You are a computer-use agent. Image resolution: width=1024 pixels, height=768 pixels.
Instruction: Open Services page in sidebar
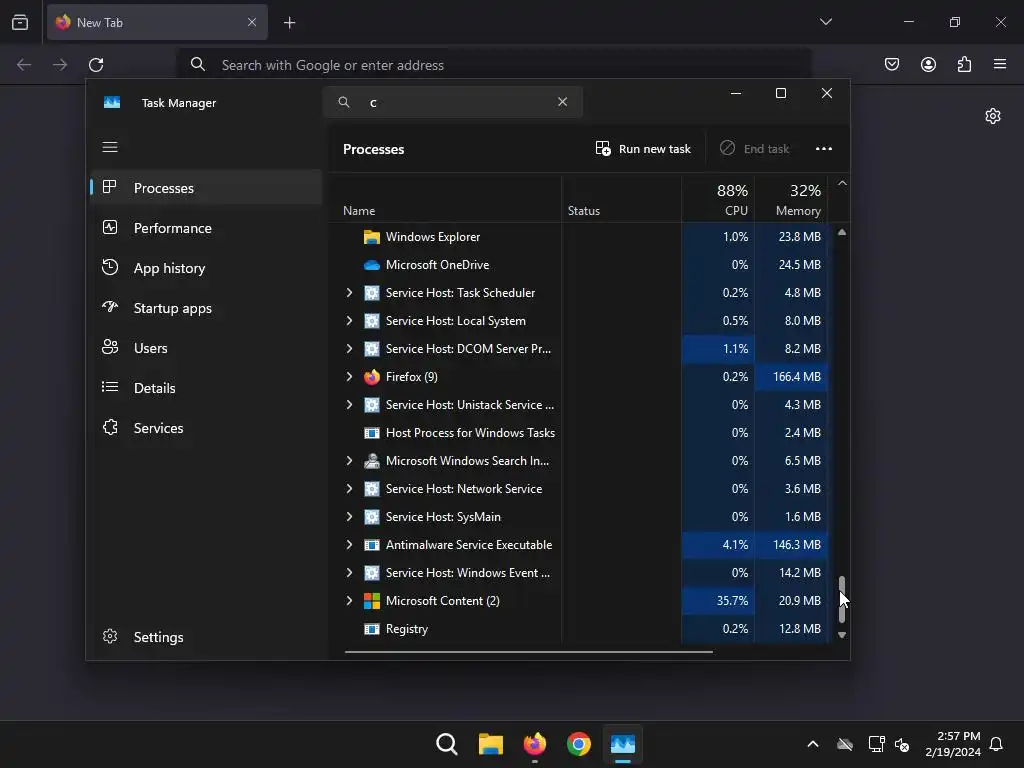click(x=206, y=428)
